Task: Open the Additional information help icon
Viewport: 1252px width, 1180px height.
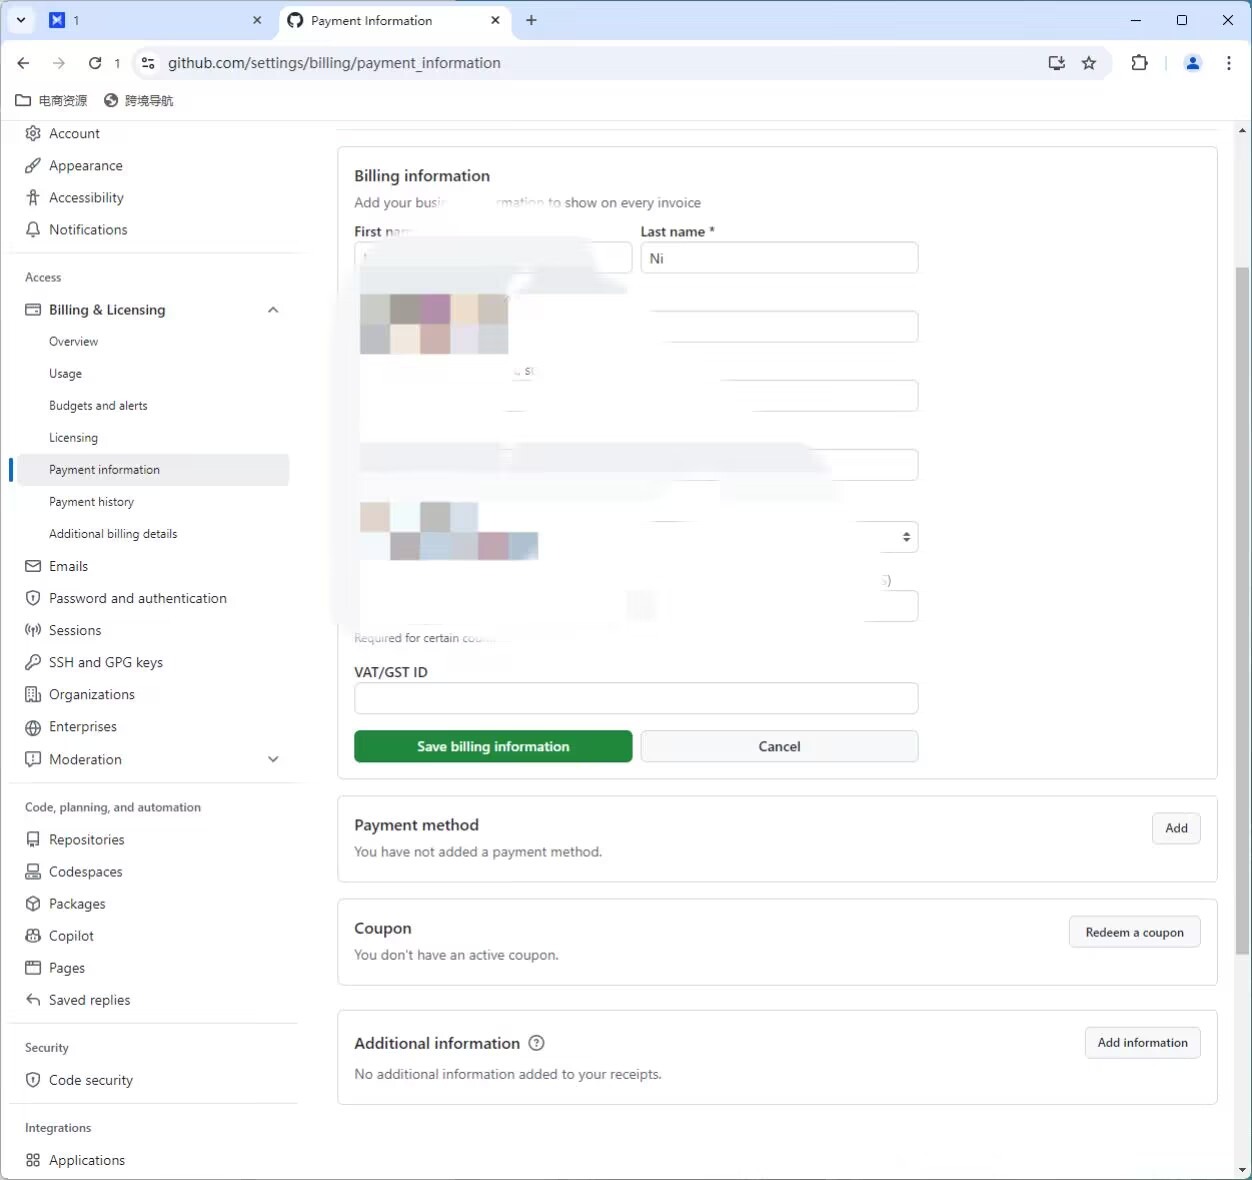Action: [536, 1043]
